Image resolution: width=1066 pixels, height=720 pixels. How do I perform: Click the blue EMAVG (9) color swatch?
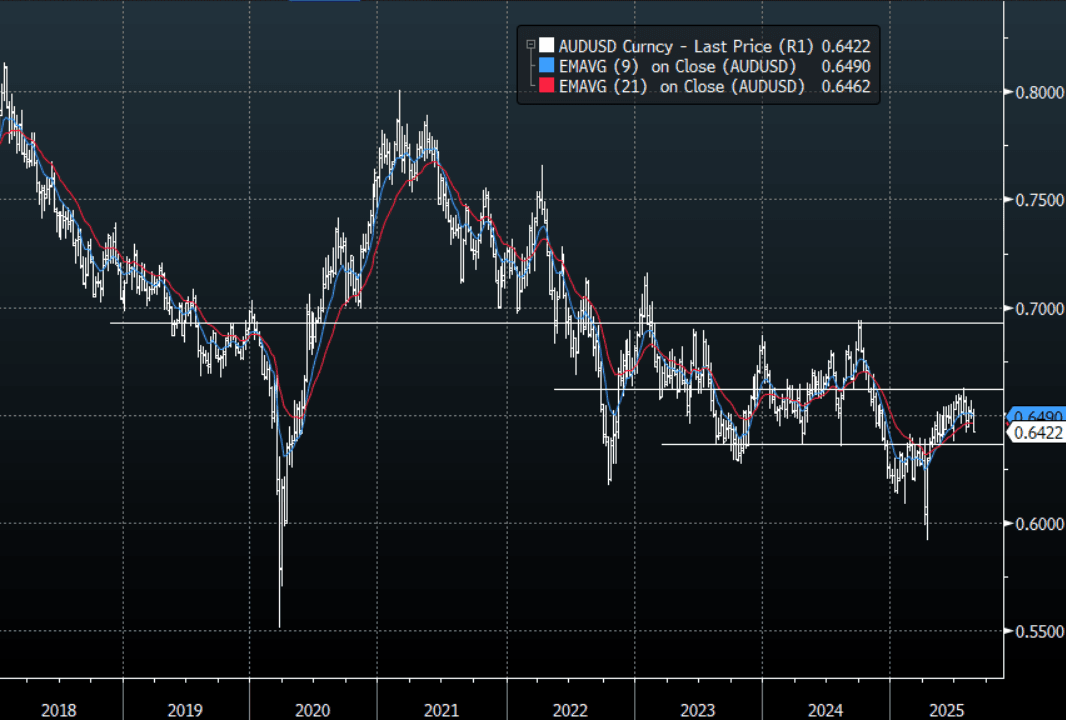click(547, 66)
